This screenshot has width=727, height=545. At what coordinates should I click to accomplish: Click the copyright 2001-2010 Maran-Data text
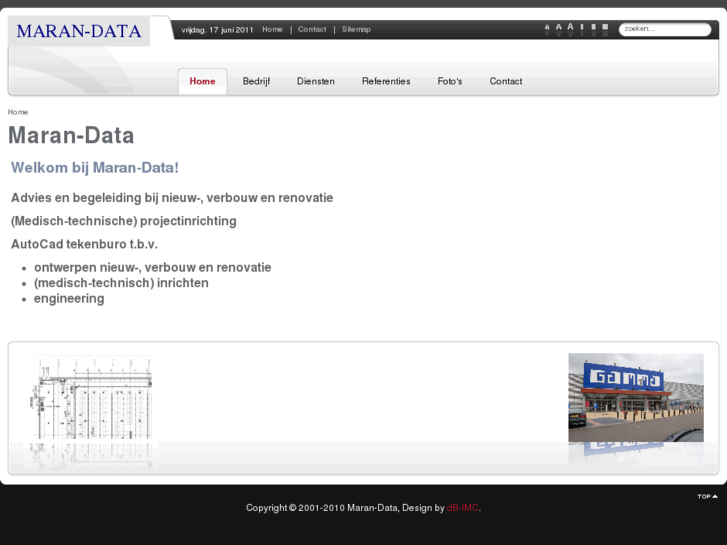322,508
